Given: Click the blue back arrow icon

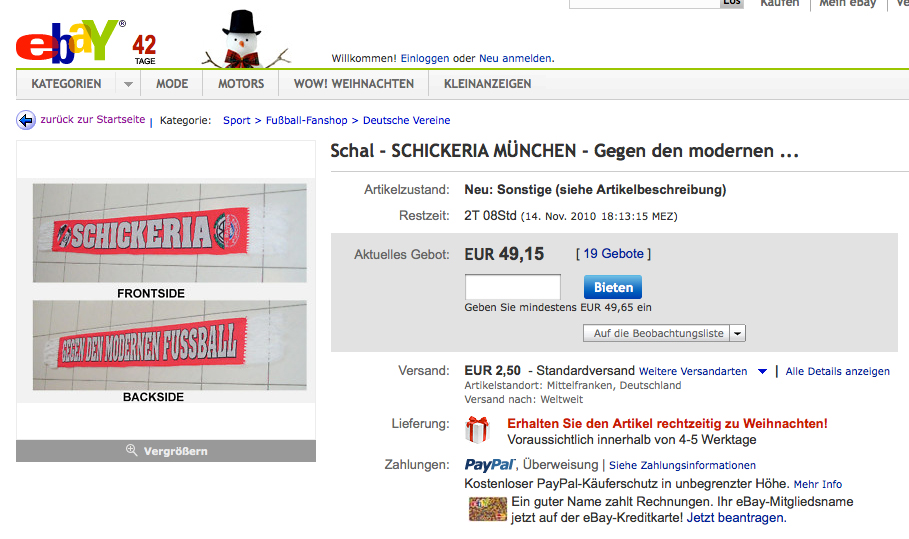Looking at the screenshot, I should (x=26, y=120).
